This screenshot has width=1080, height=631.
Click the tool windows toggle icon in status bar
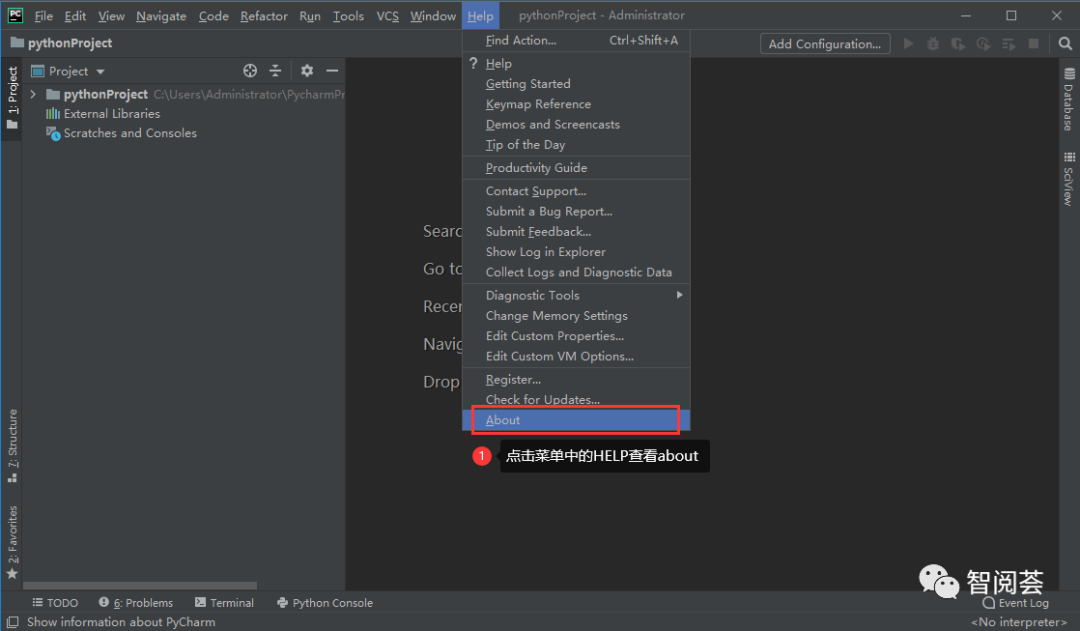12,621
